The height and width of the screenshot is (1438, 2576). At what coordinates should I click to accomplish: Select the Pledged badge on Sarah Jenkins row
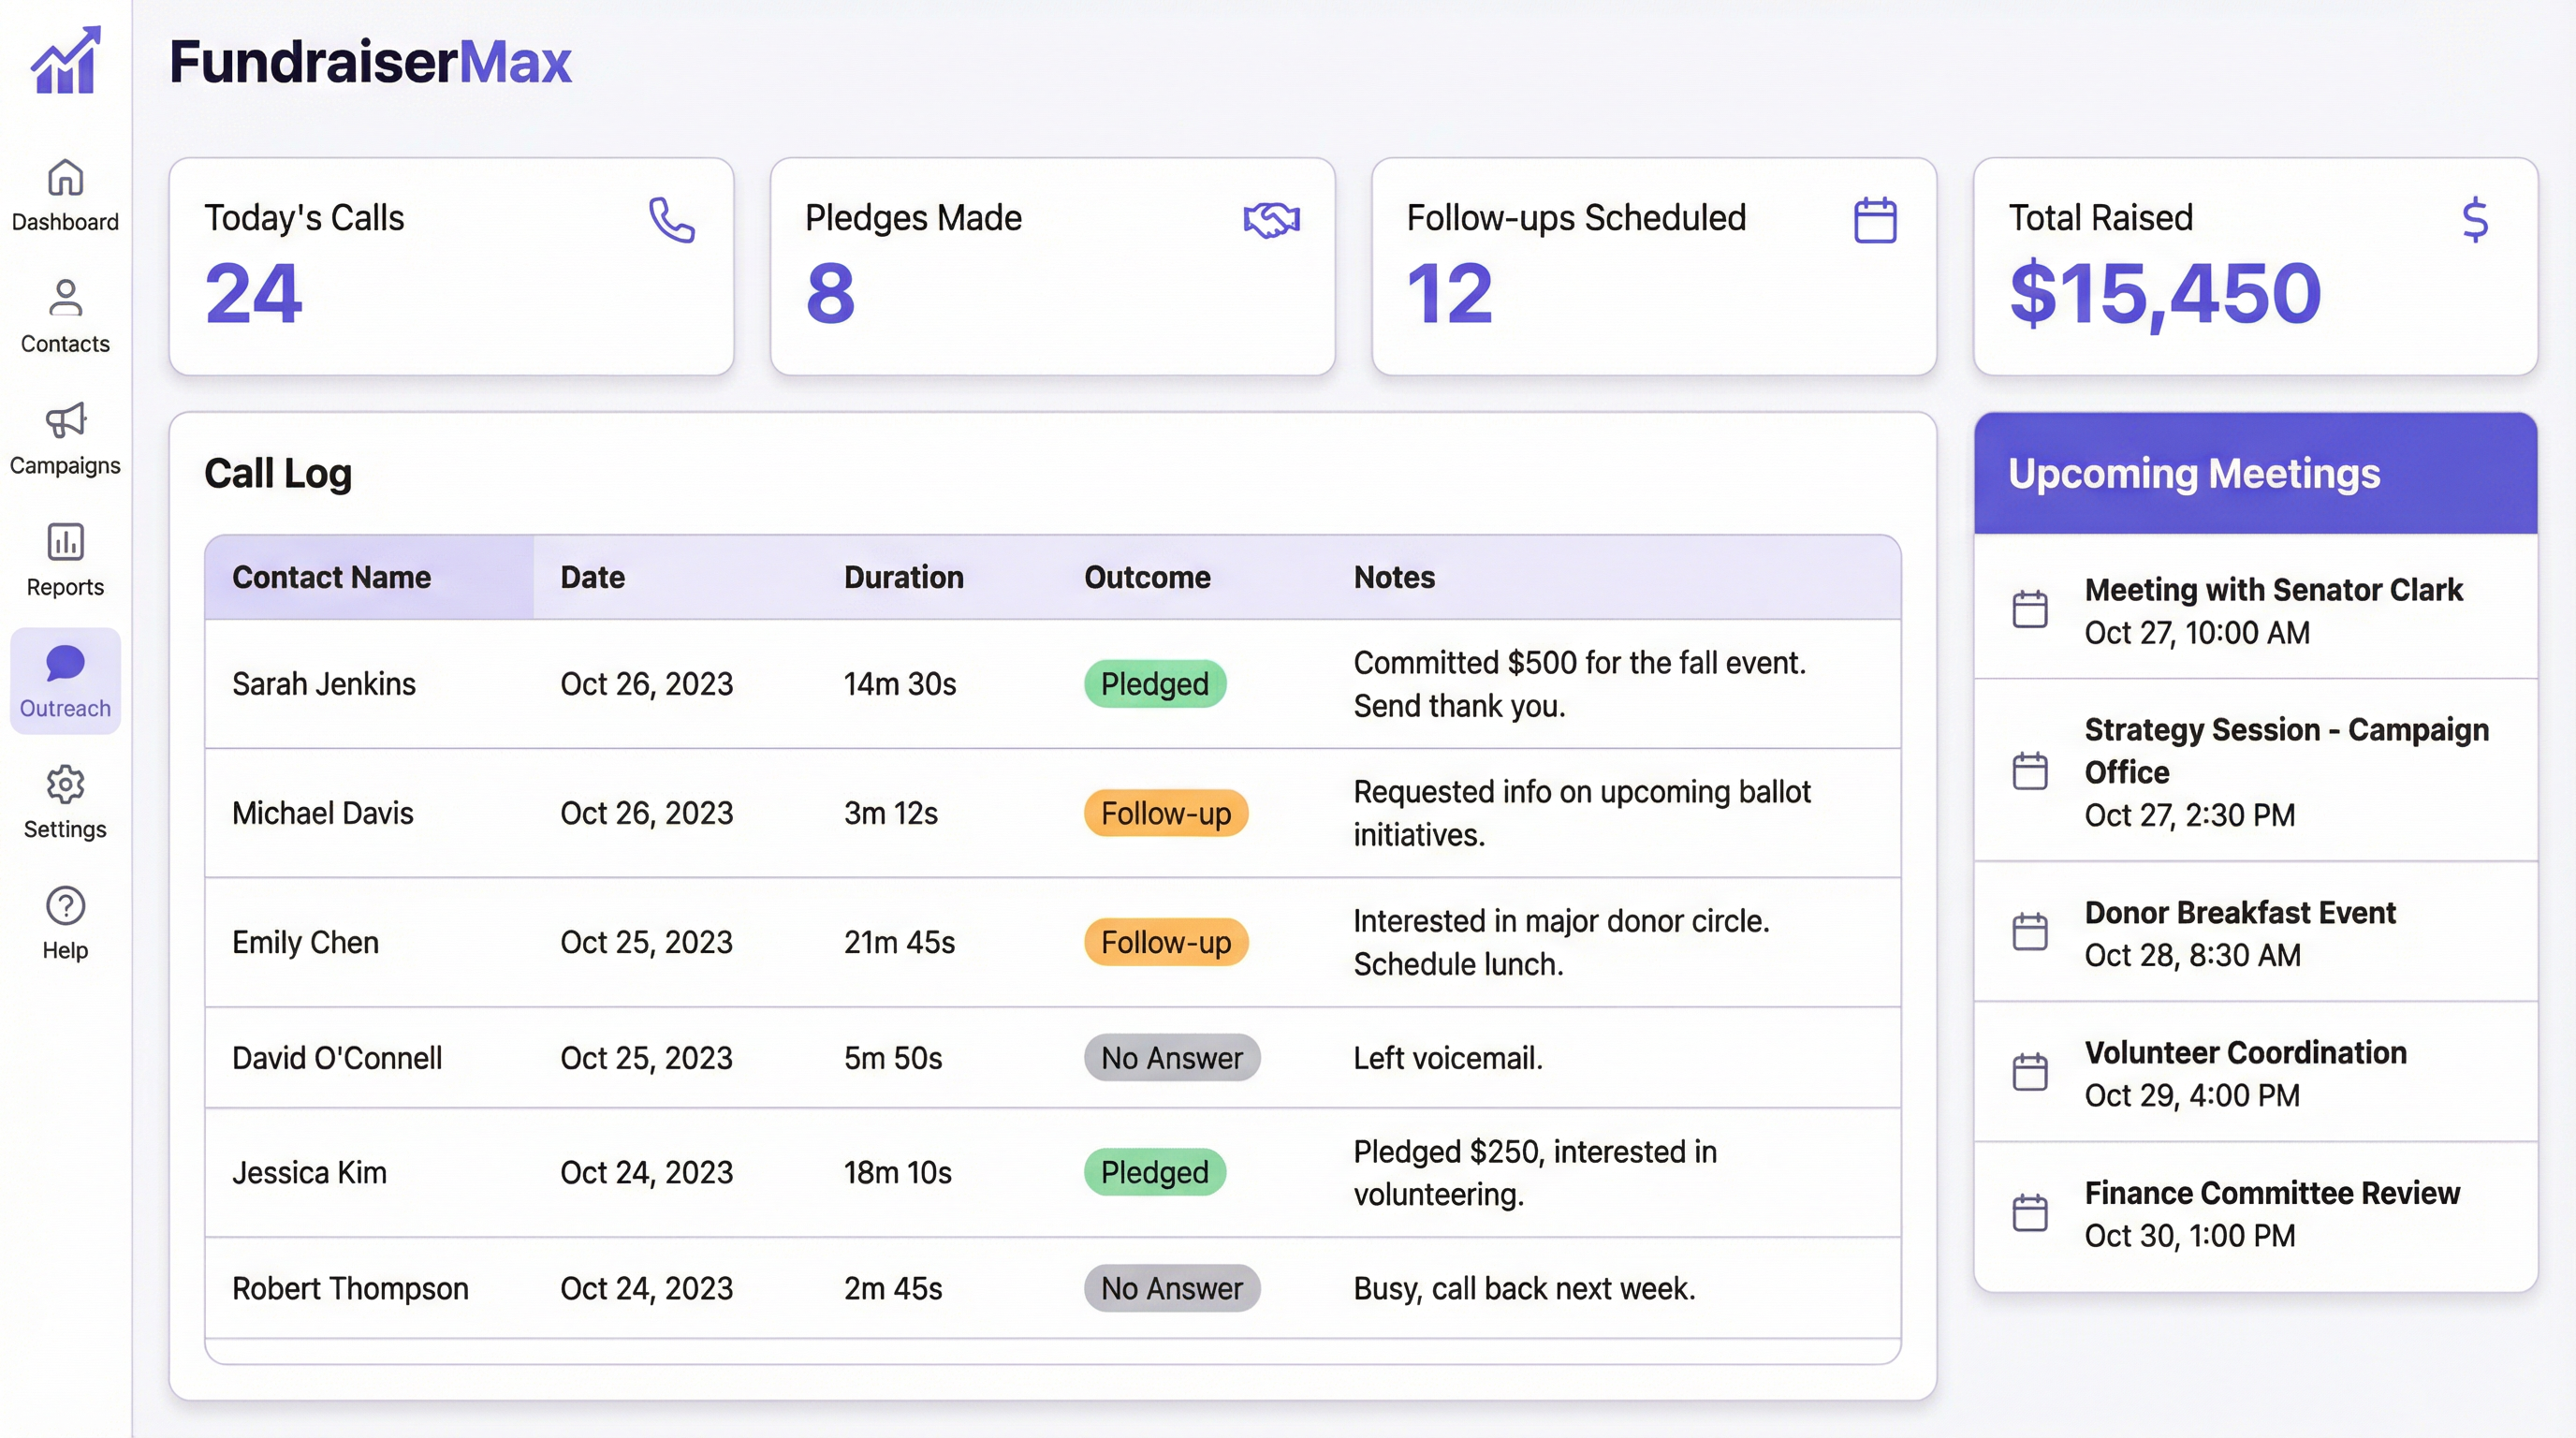pos(1154,684)
